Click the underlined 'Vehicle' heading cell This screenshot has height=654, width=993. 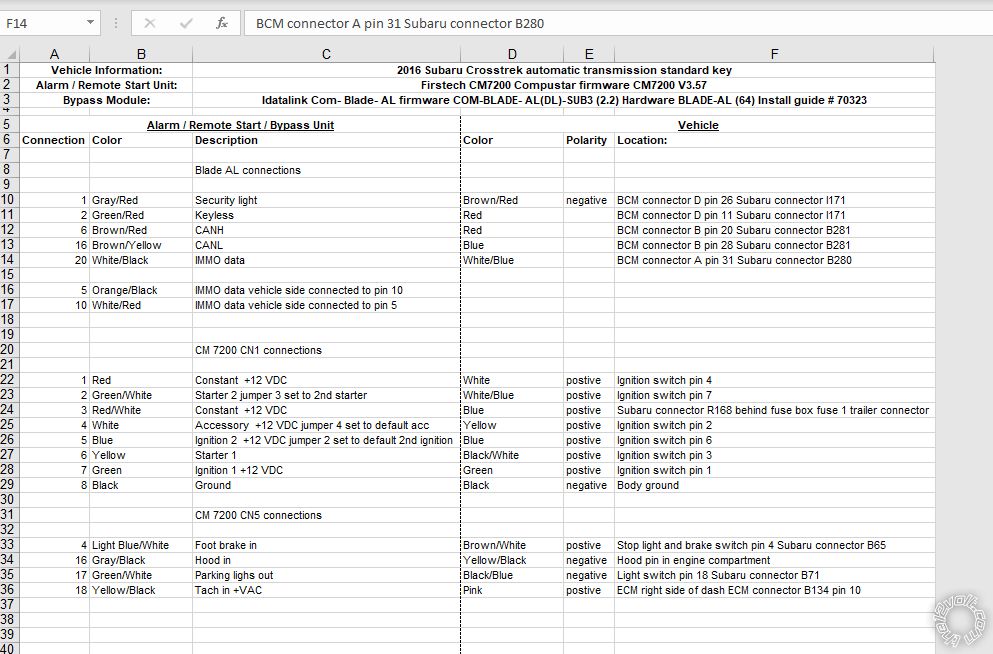pyautogui.click(x=698, y=125)
